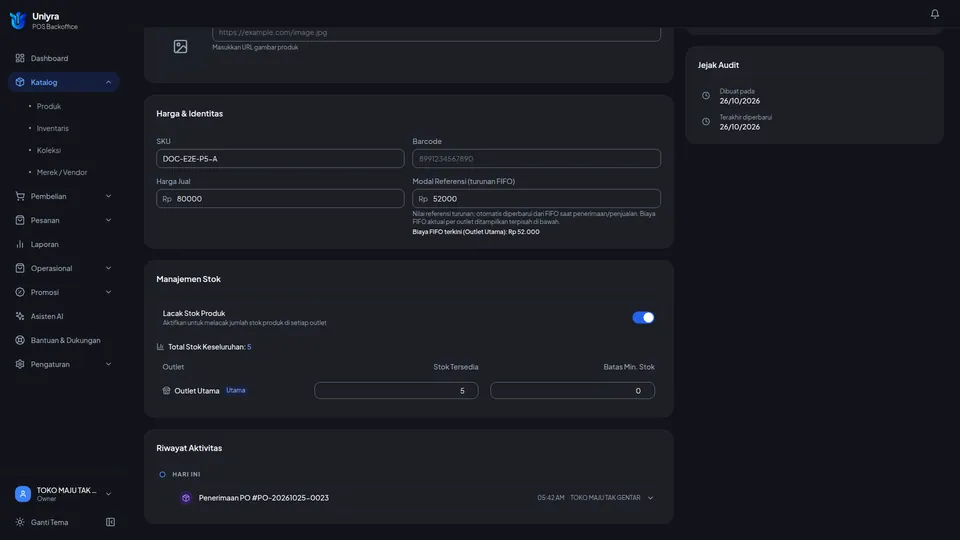
Task: Click the Pembelian cart icon
Action: pos(20,196)
